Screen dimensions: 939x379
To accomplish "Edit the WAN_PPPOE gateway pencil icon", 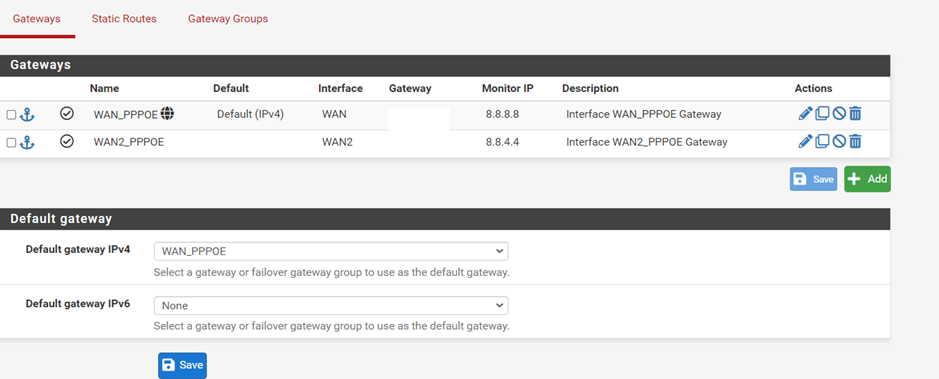I will 805,113.
